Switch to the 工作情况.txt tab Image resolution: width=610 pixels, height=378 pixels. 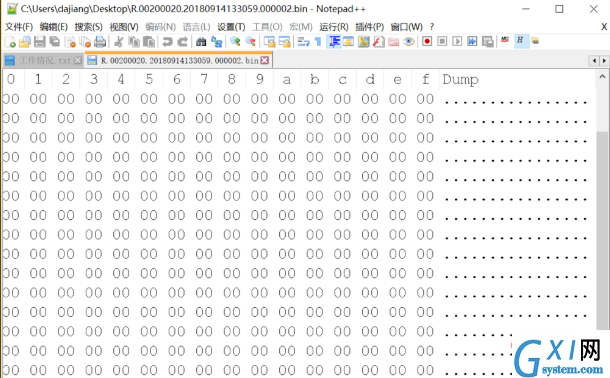44,61
